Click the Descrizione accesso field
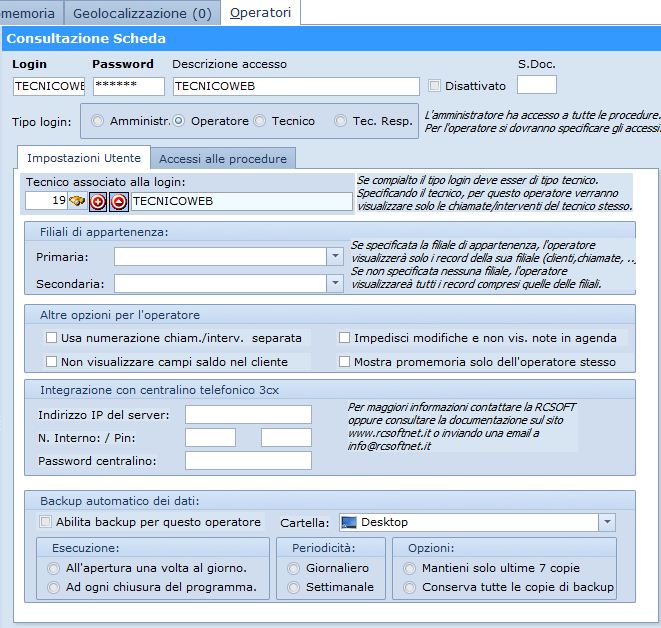661x628 pixels. pos(296,86)
